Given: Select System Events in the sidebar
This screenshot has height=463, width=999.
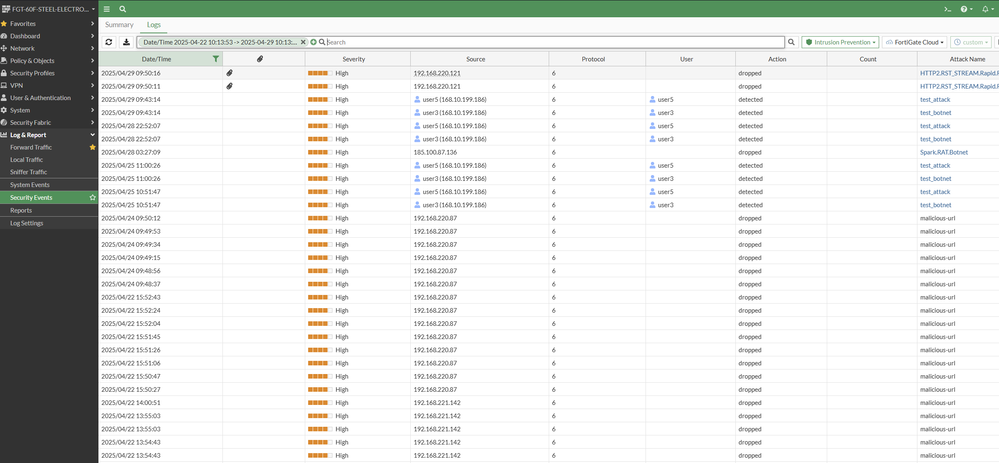Looking at the screenshot, I should click(x=30, y=185).
